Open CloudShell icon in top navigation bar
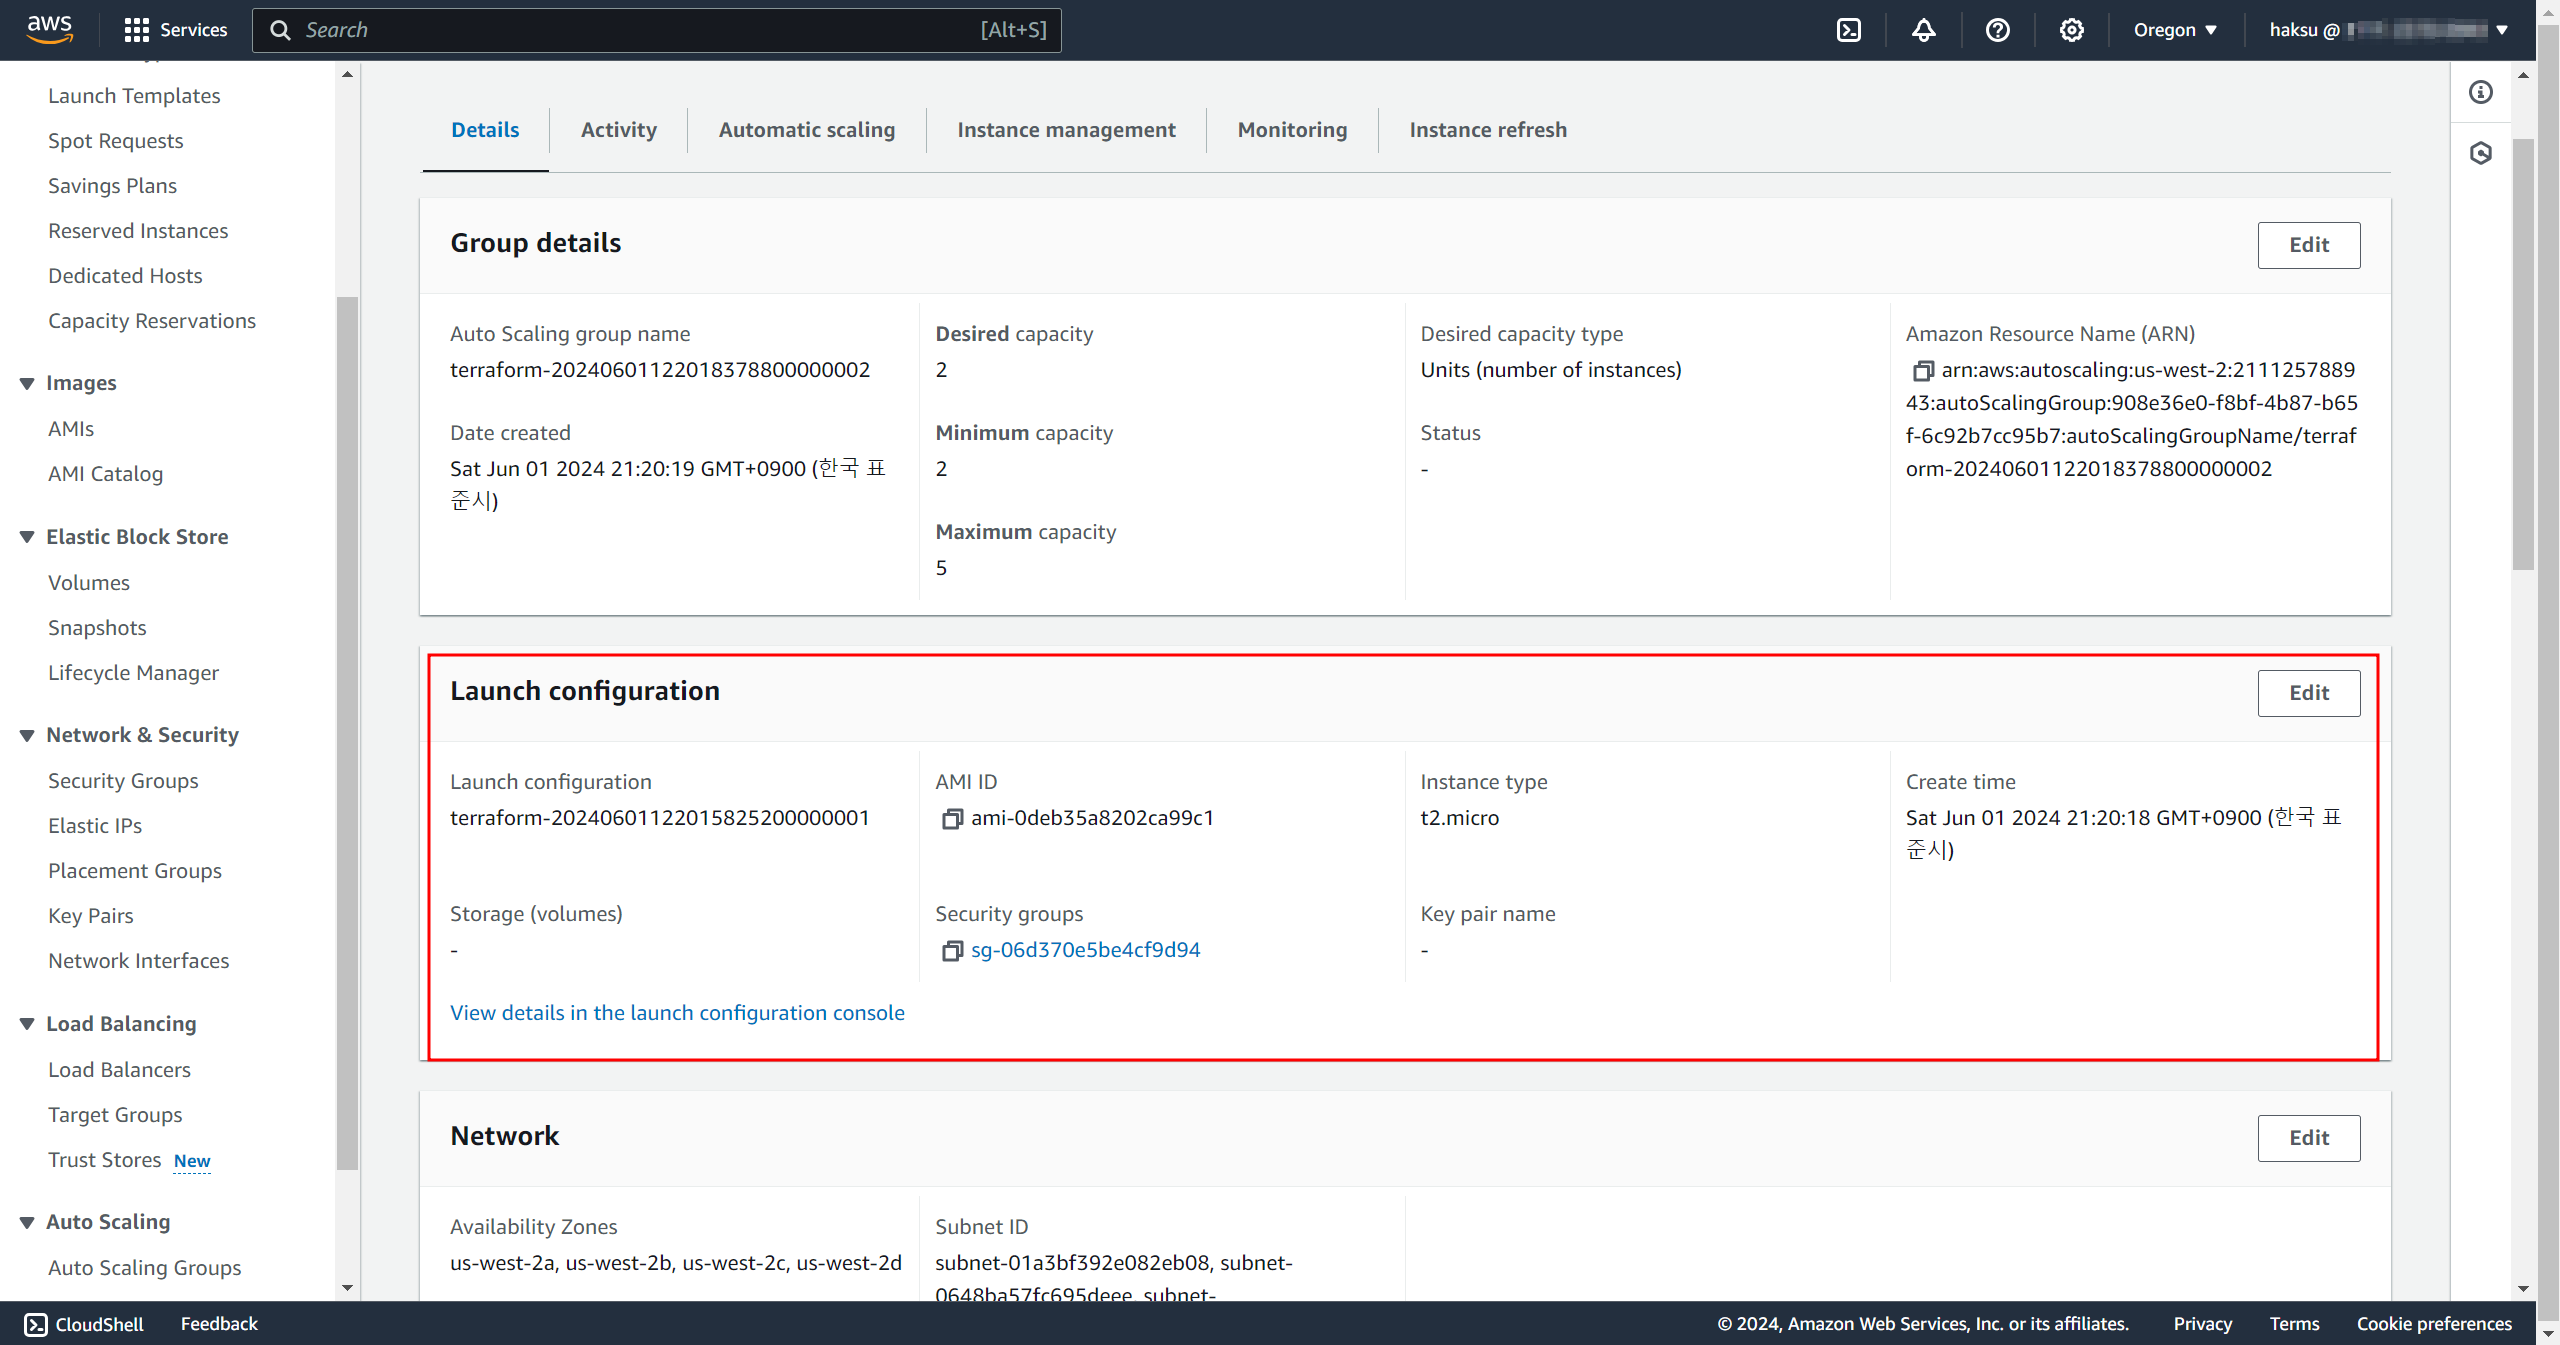 point(1849,30)
